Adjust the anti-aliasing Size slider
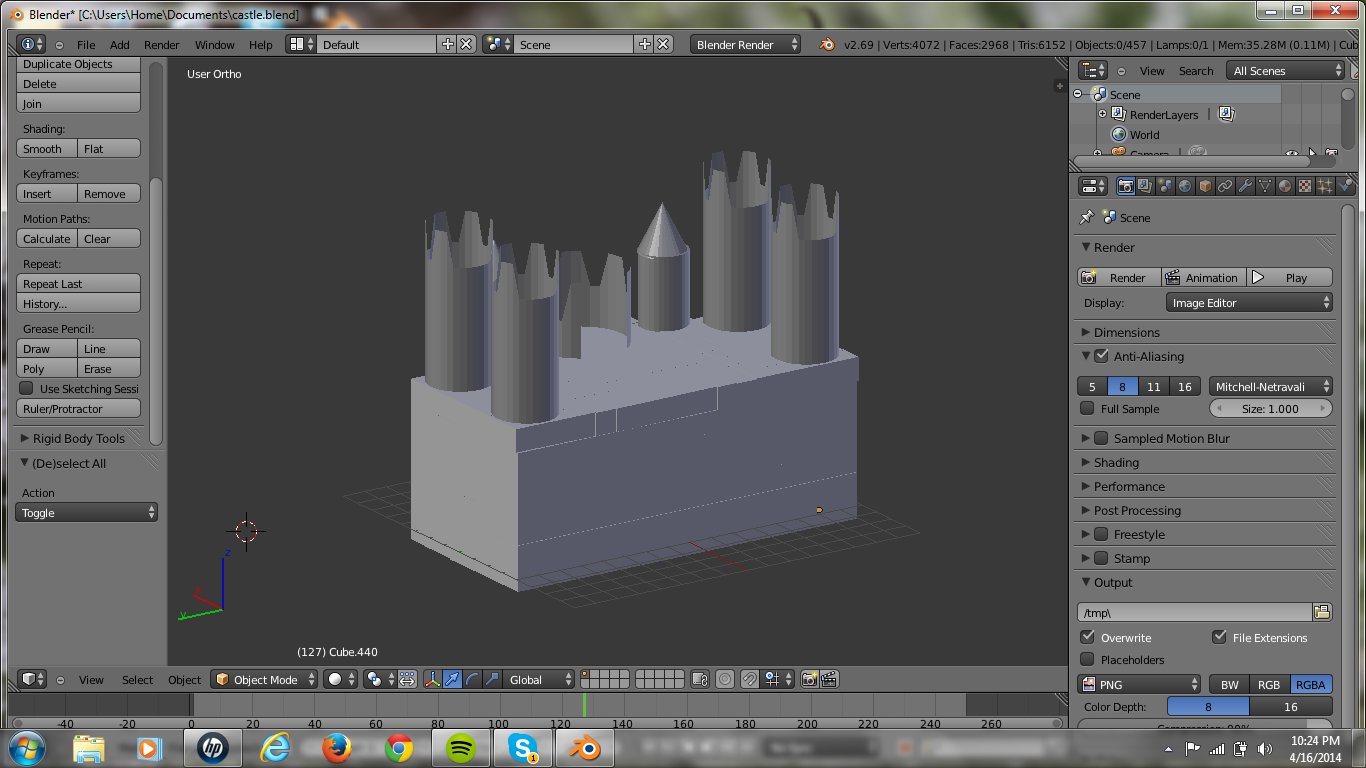The width and height of the screenshot is (1366, 768). click(1271, 408)
